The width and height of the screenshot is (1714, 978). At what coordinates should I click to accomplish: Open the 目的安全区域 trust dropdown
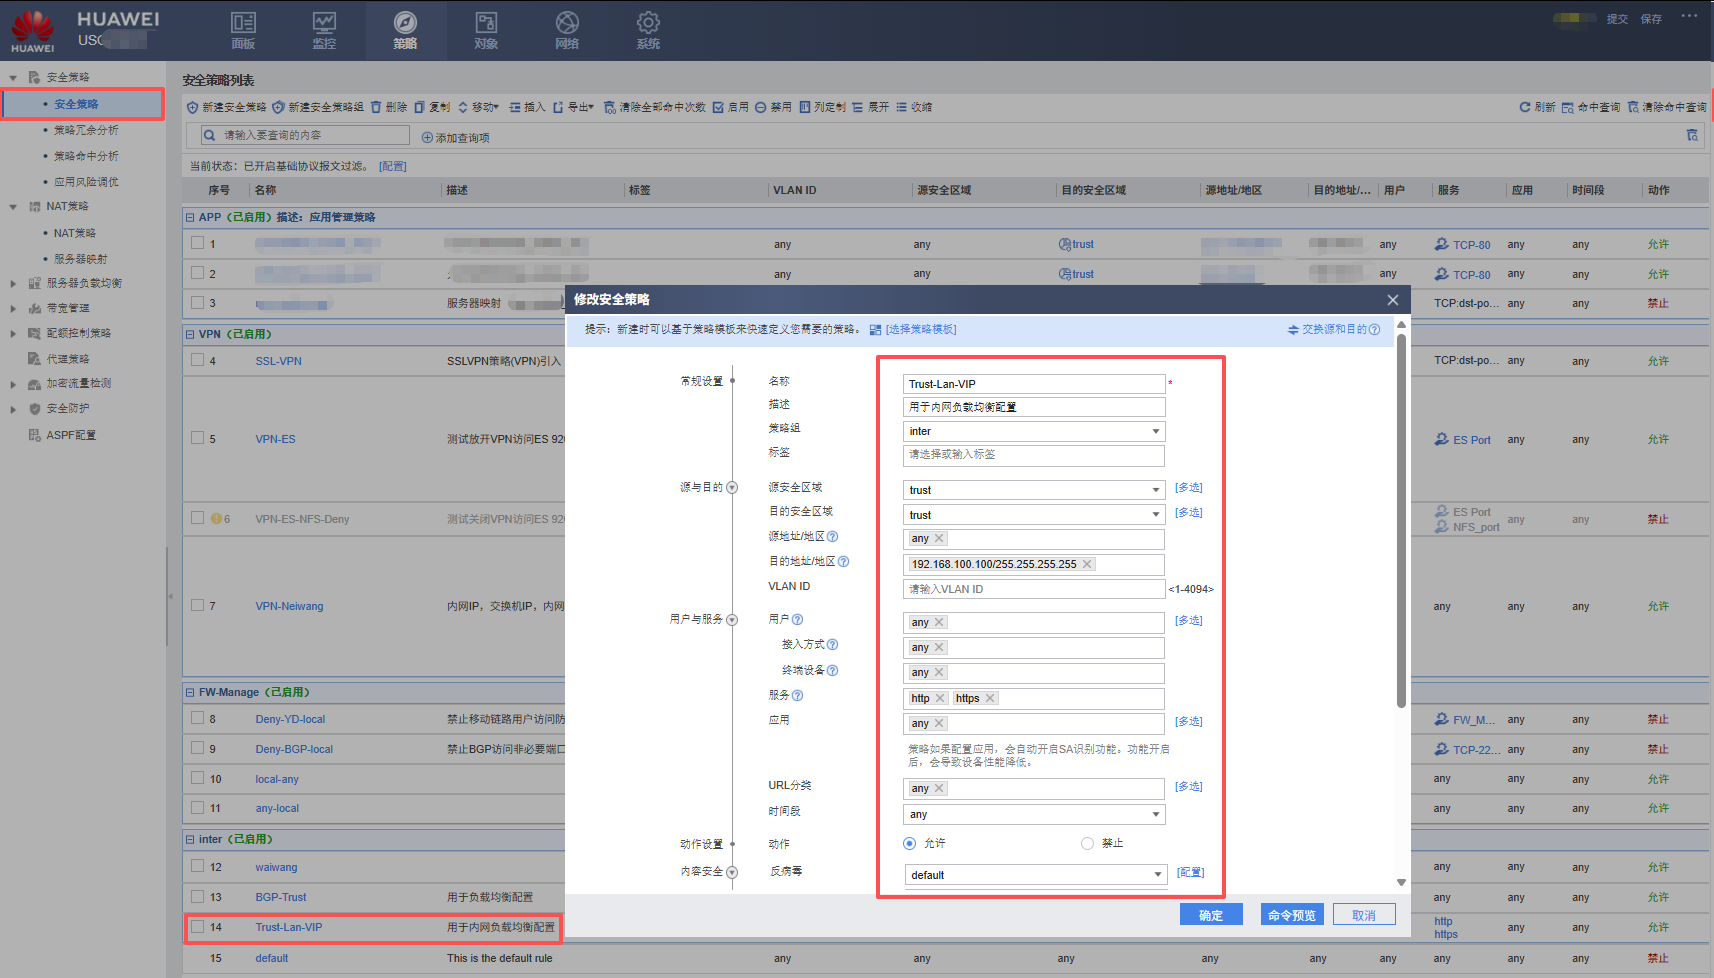click(x=1034, y=515)
